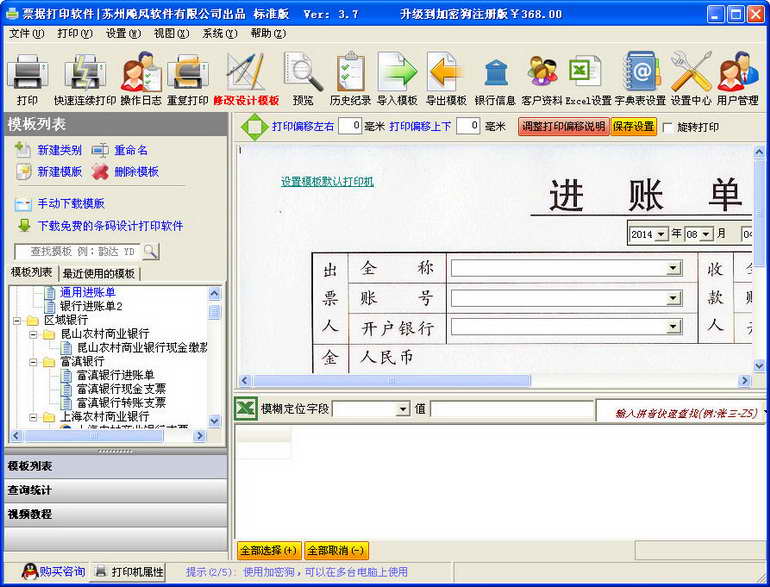This screenshot has width=770, height=587.
Task: Open the year 2014 dropdown
Action: (661, 234)
